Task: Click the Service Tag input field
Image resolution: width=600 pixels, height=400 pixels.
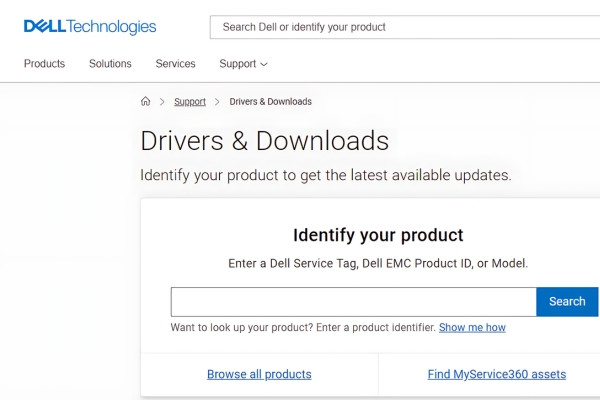Action: click(x=354, y=302)
